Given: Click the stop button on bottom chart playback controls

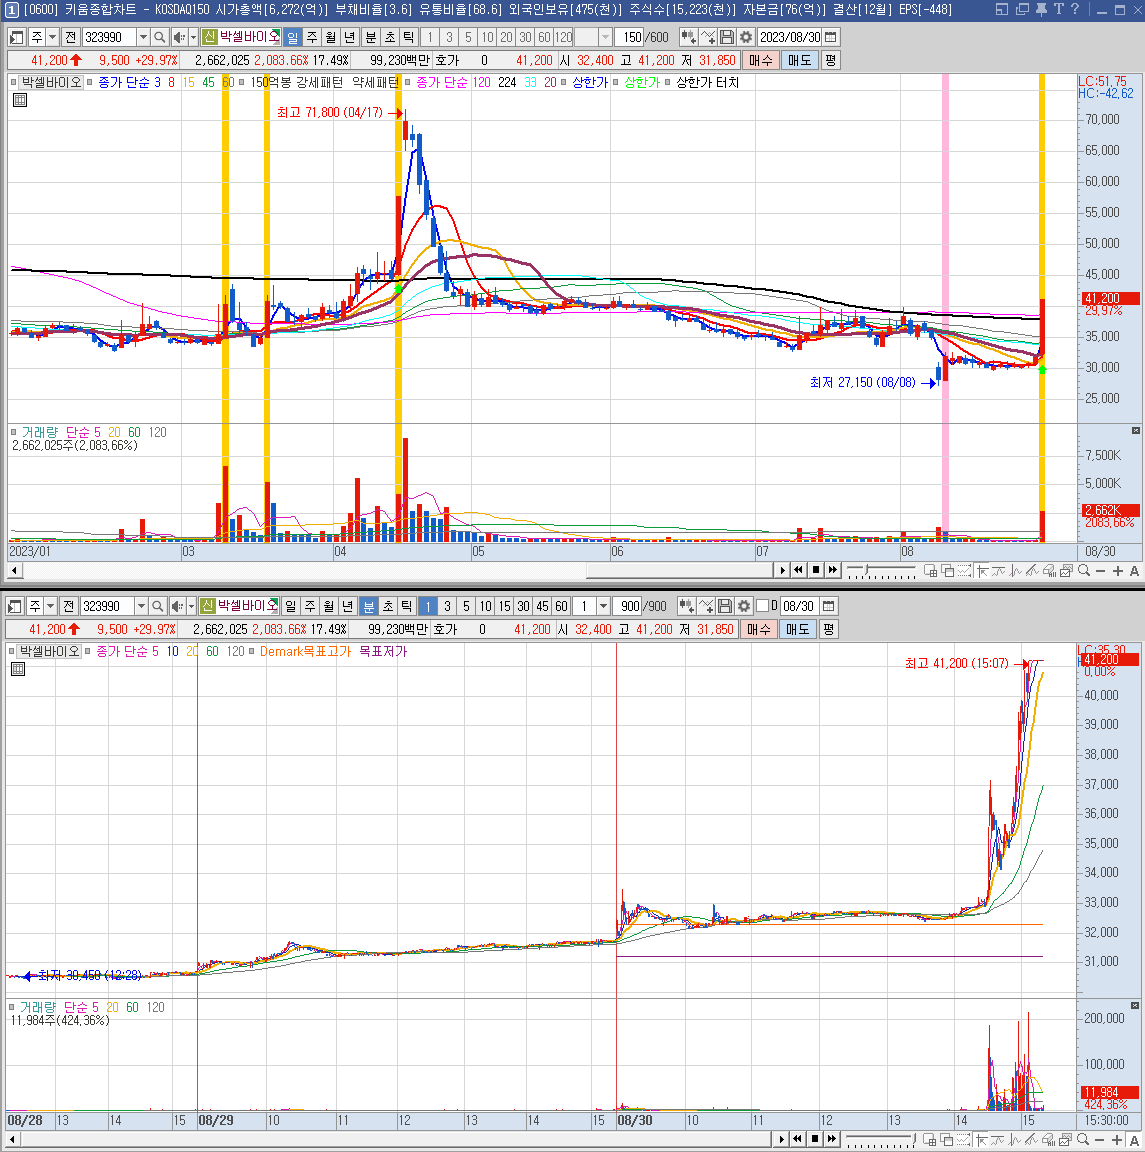Looking at the screenshot, I should pos(814,1139).
